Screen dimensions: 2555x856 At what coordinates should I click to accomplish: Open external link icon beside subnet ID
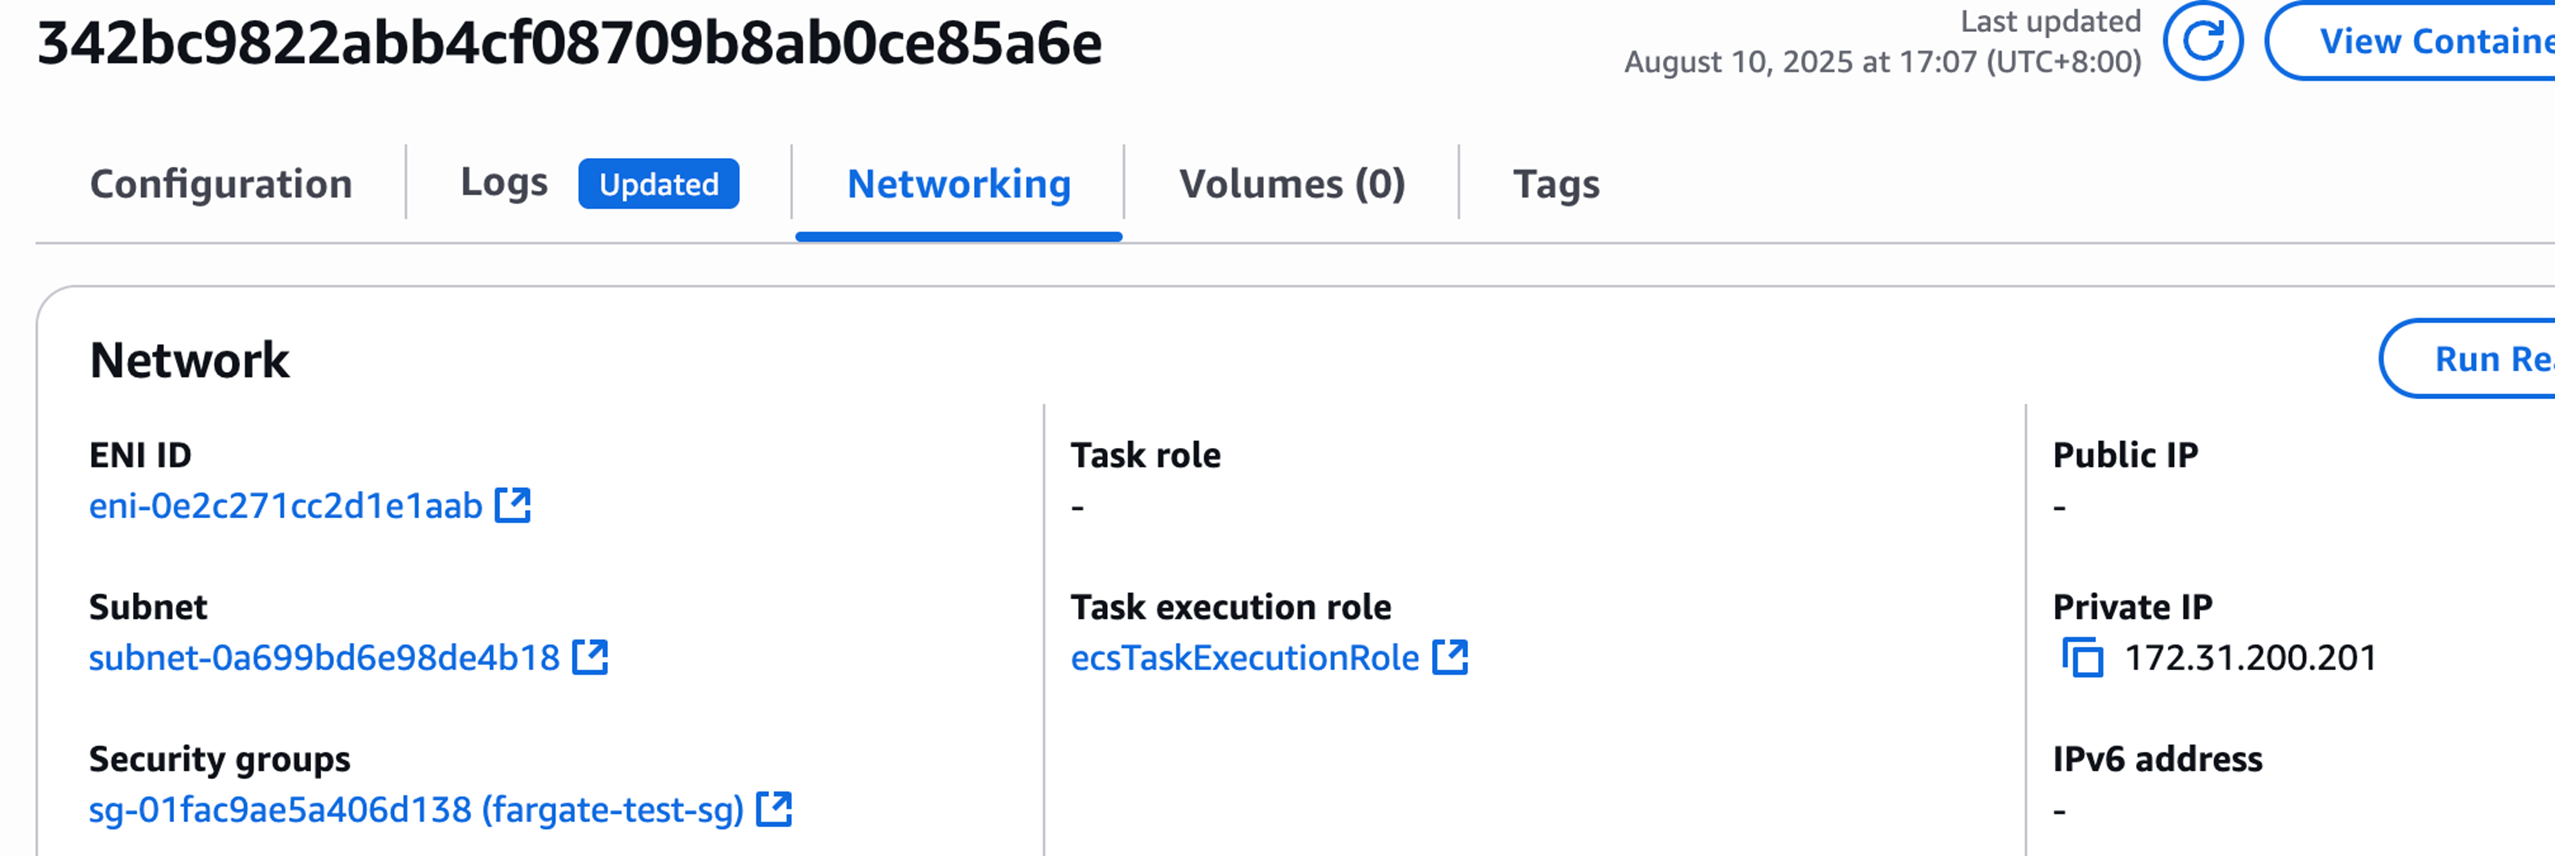pyautogui.click(x=590, y=657)
